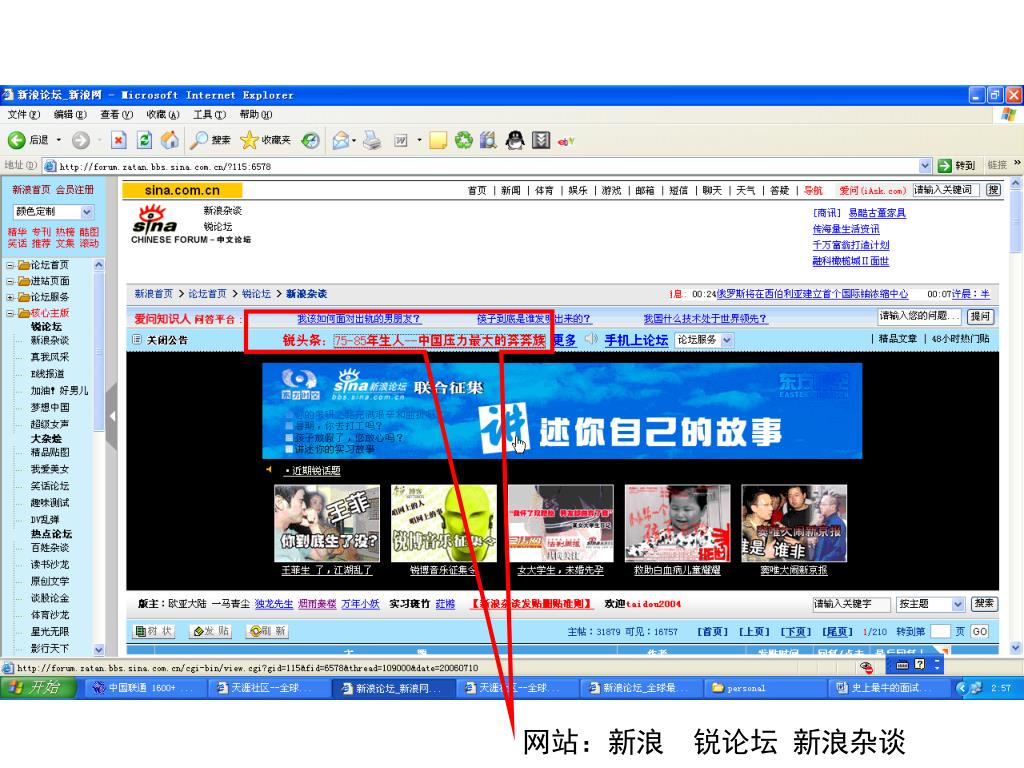Click the 开始 Start button
Viewport: 1024px width, 768px height.
(39, 688)
